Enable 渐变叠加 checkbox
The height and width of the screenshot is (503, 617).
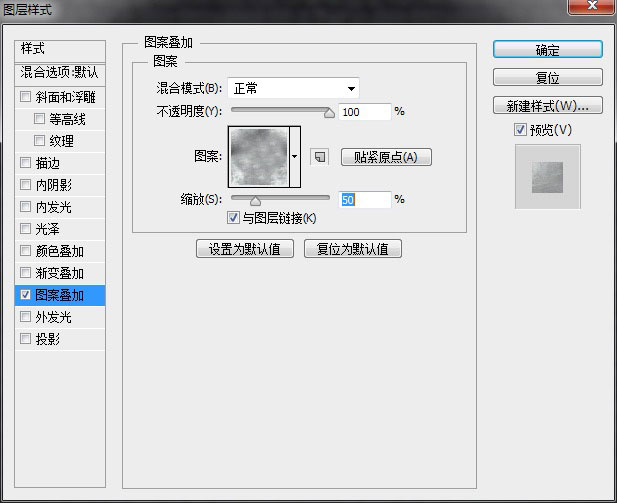[26, 273]
